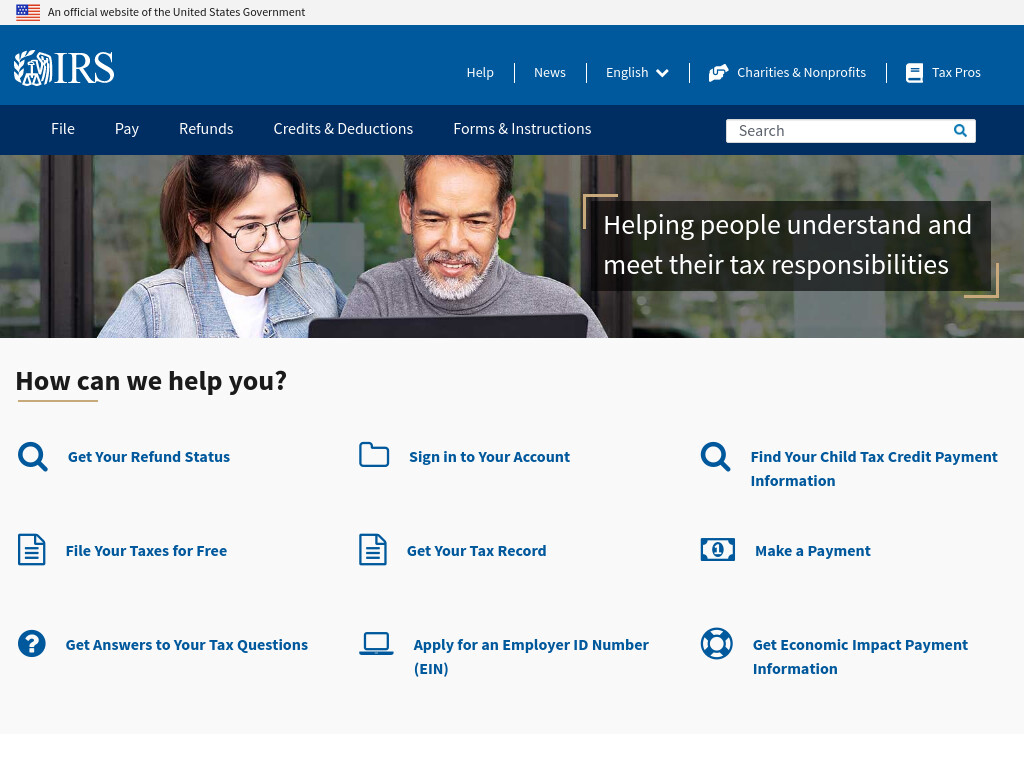Click the Get Your Tax Record link

[476, 551]
